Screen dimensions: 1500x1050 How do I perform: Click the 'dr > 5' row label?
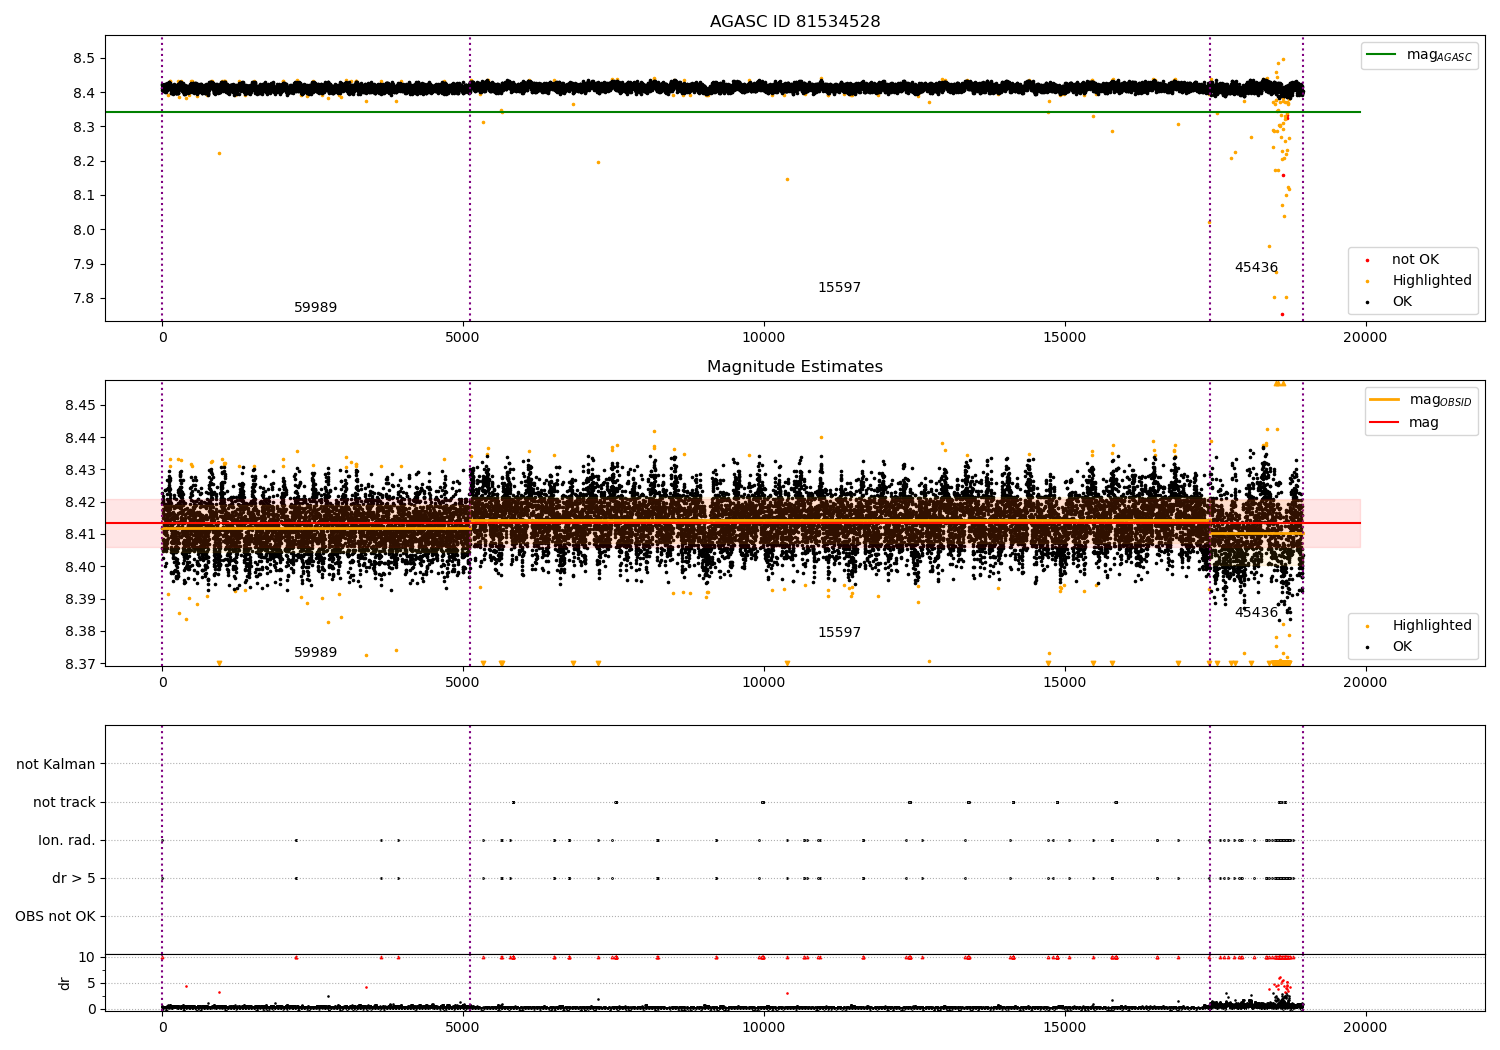(x=74, y=879)
